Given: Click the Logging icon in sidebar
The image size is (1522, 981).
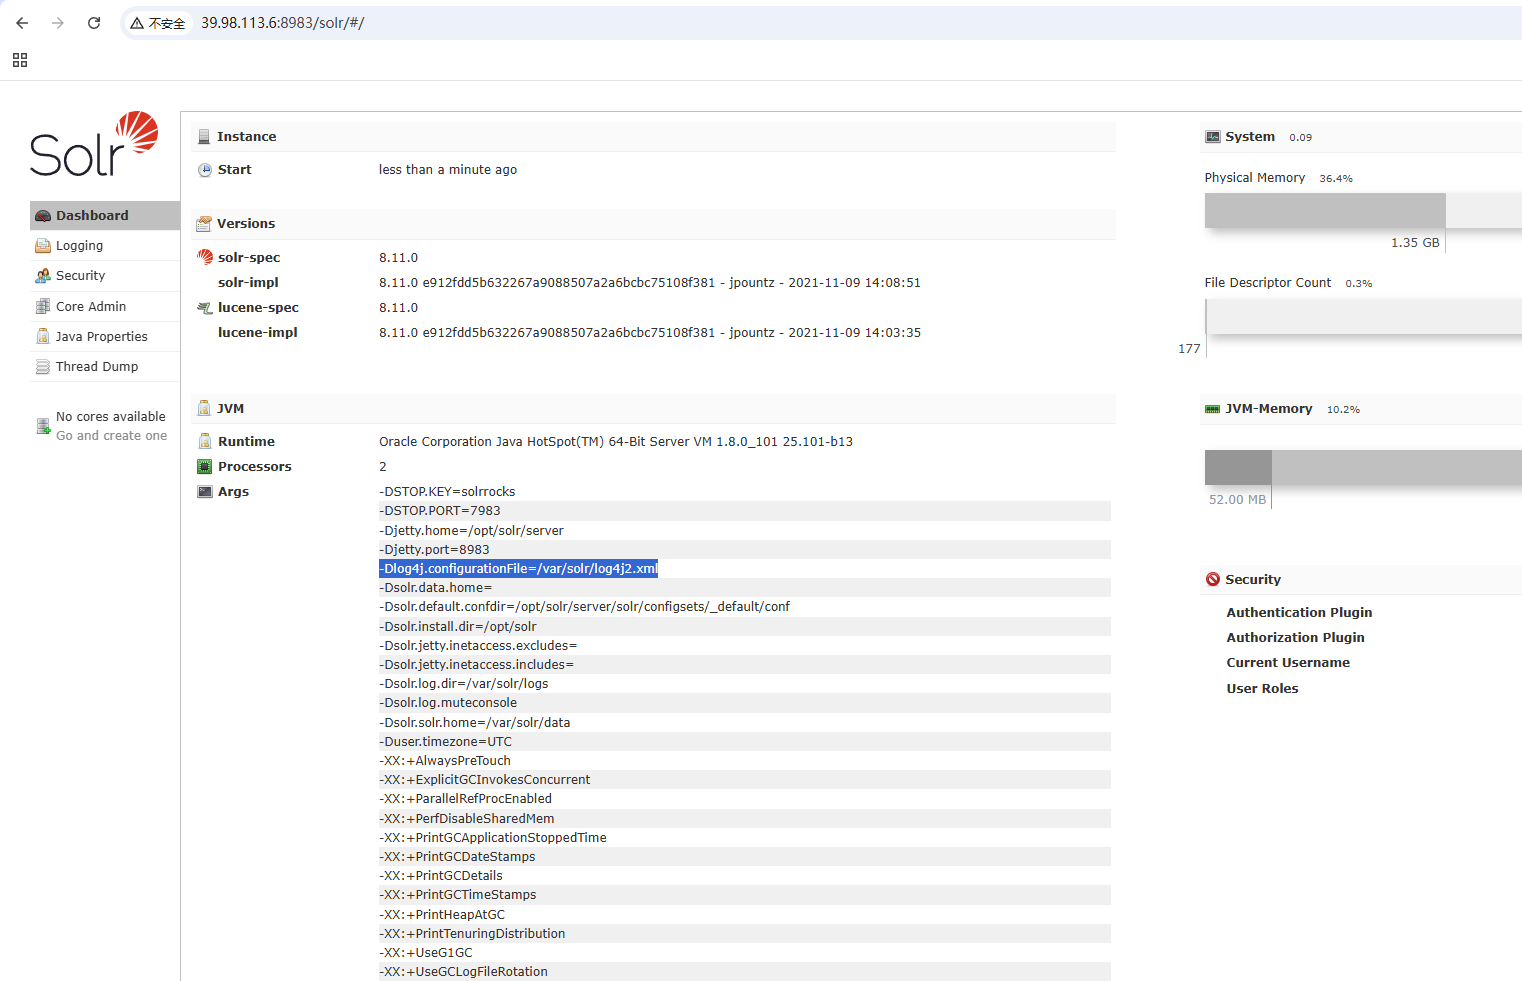Looking at the screenshot, I should (43, 246).
